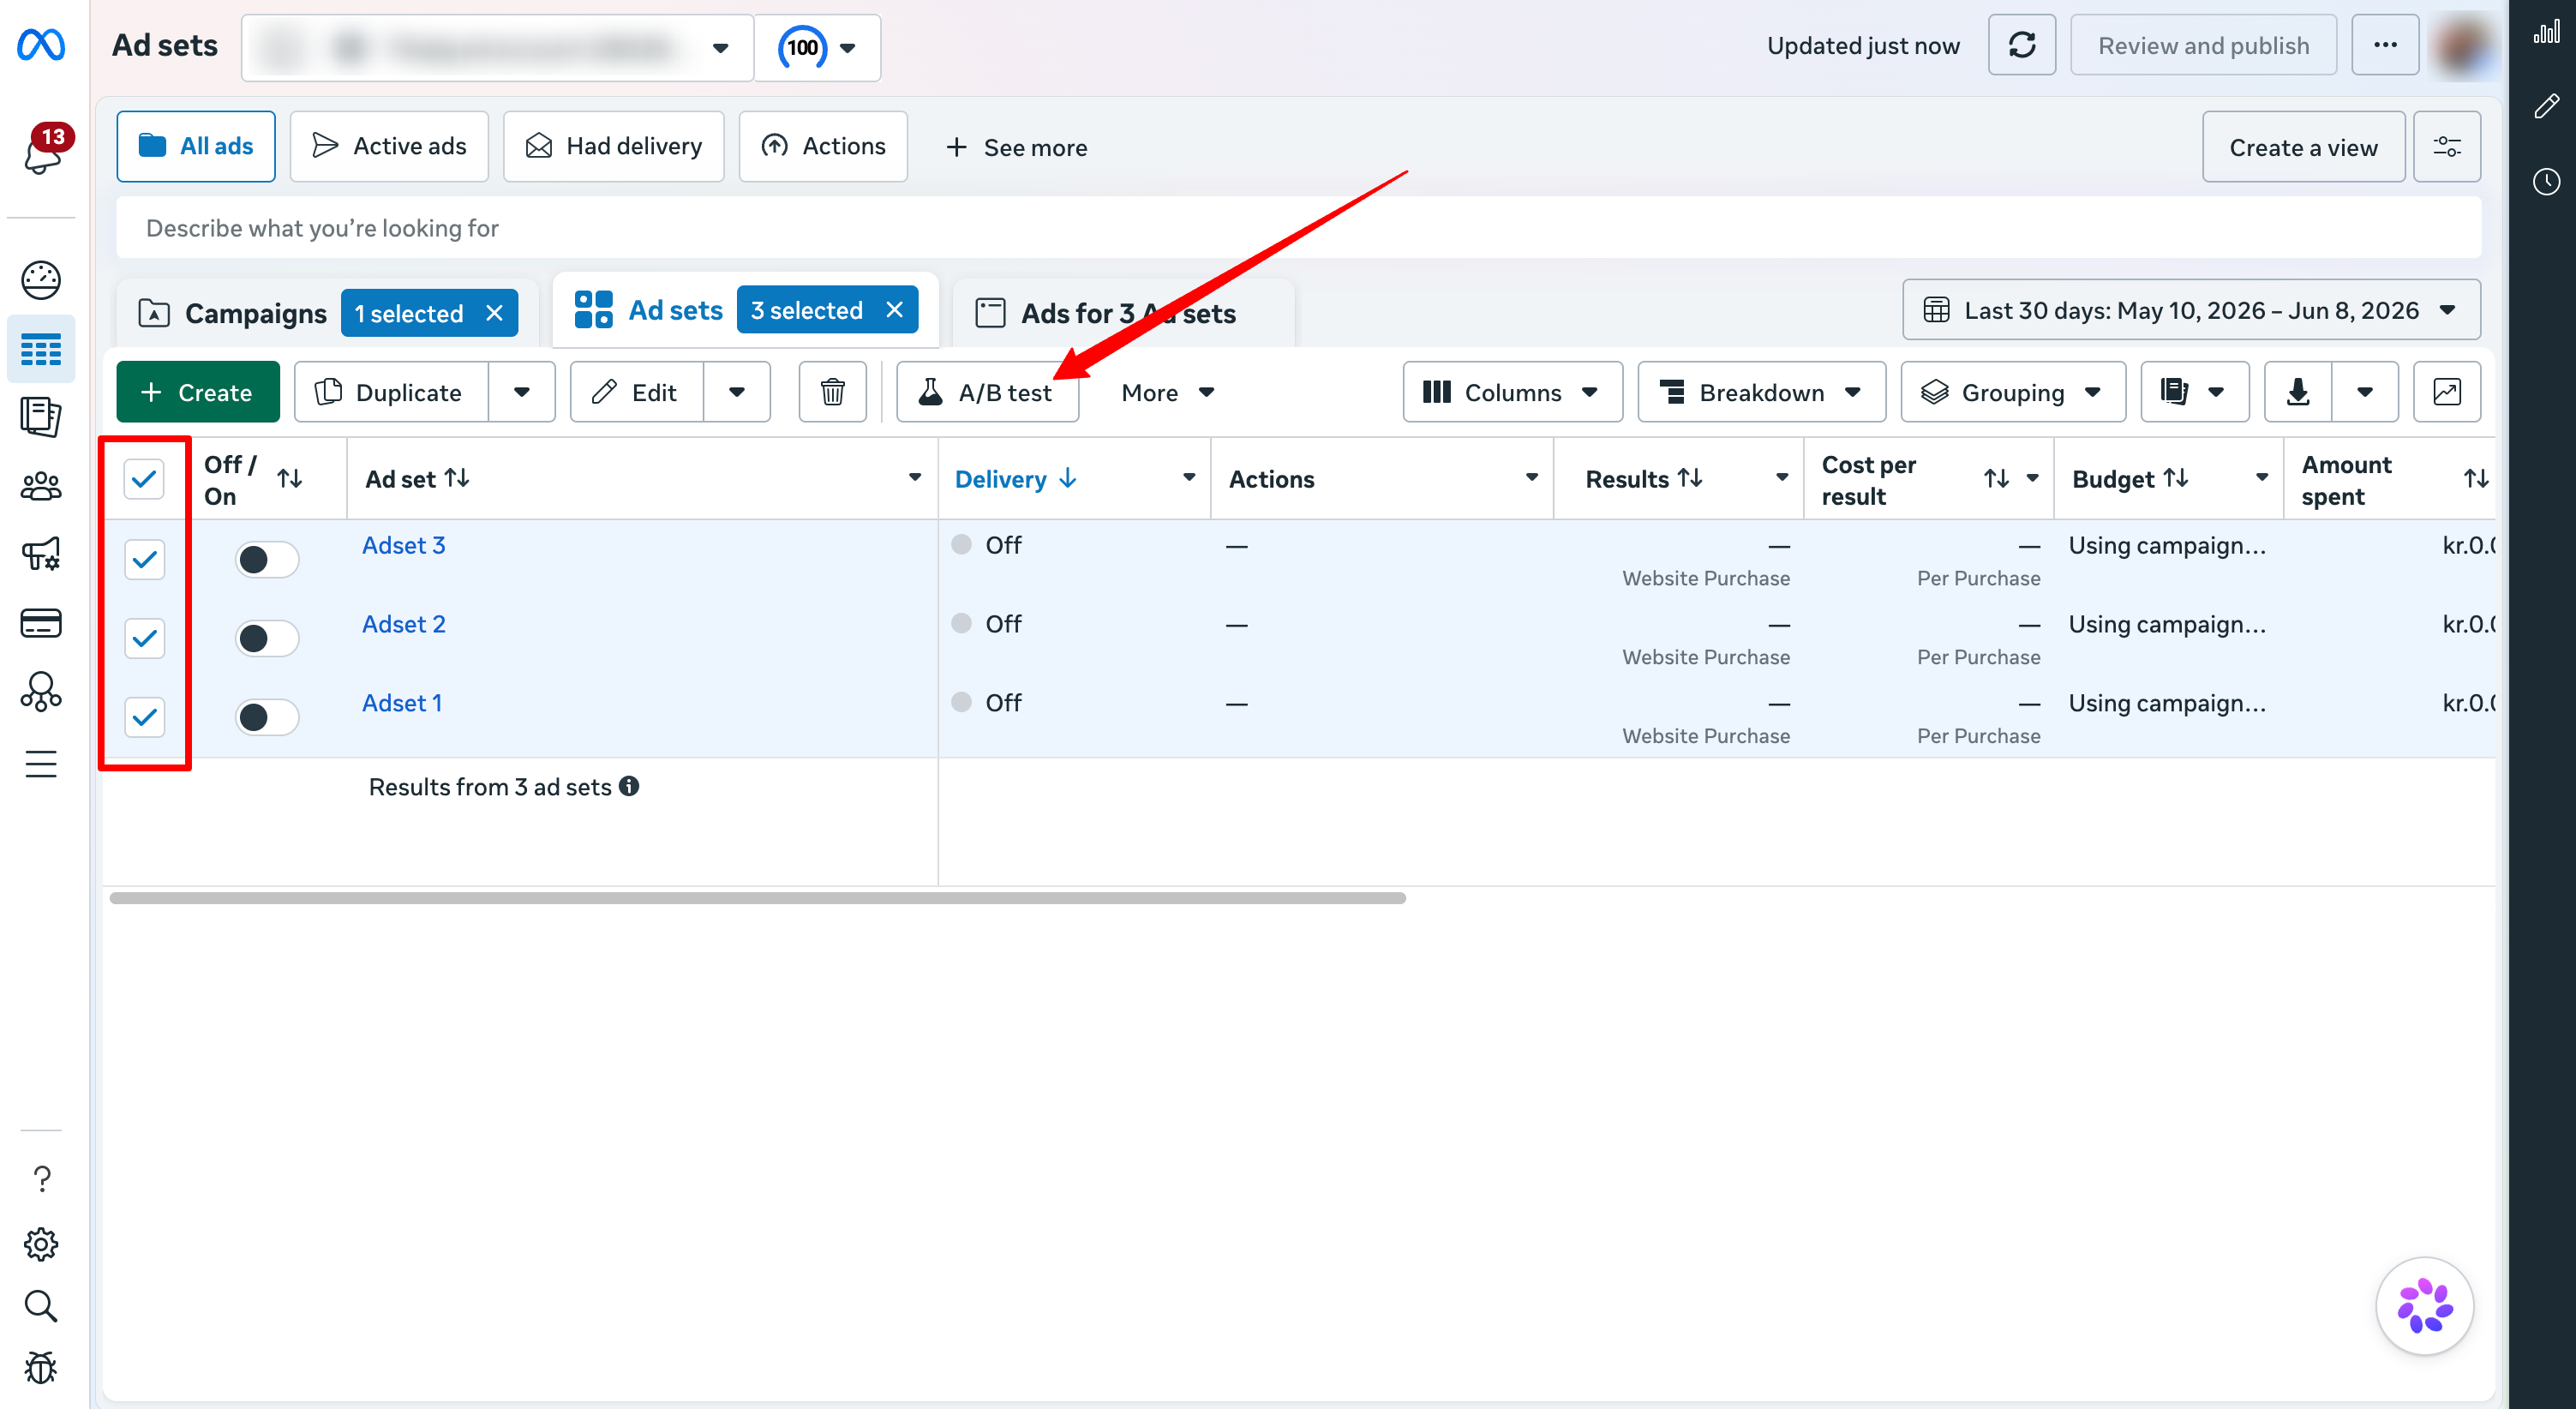Open the Grouping dropdown
2576x1409 pixels.
point(2012,392)
